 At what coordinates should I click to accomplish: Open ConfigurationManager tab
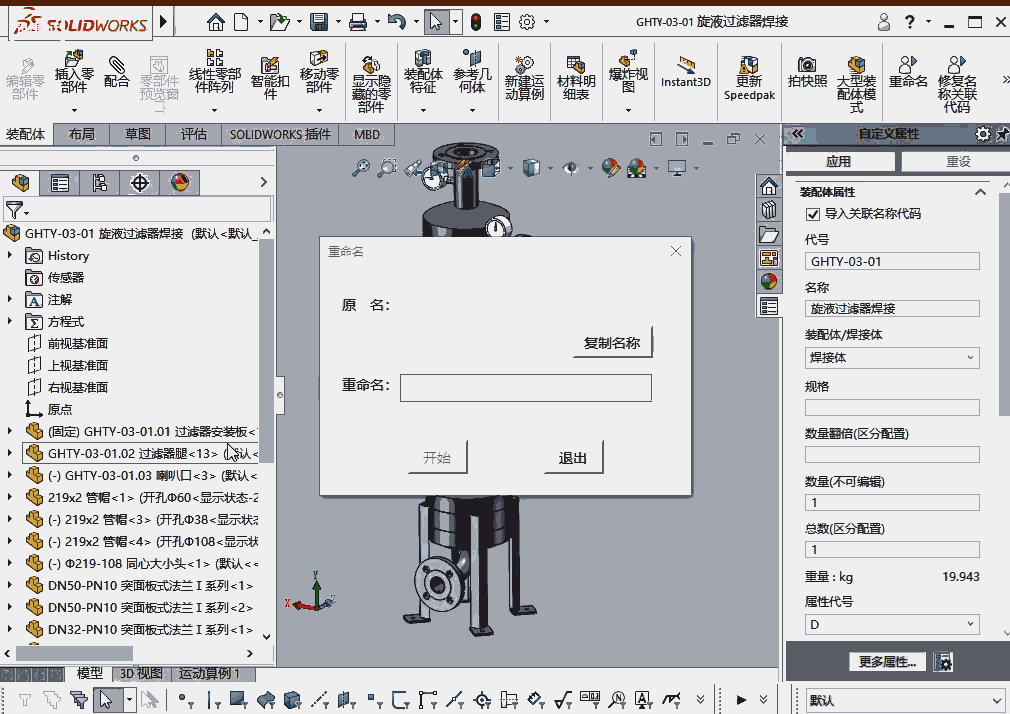pyautogui.click(x=99, y=183)
